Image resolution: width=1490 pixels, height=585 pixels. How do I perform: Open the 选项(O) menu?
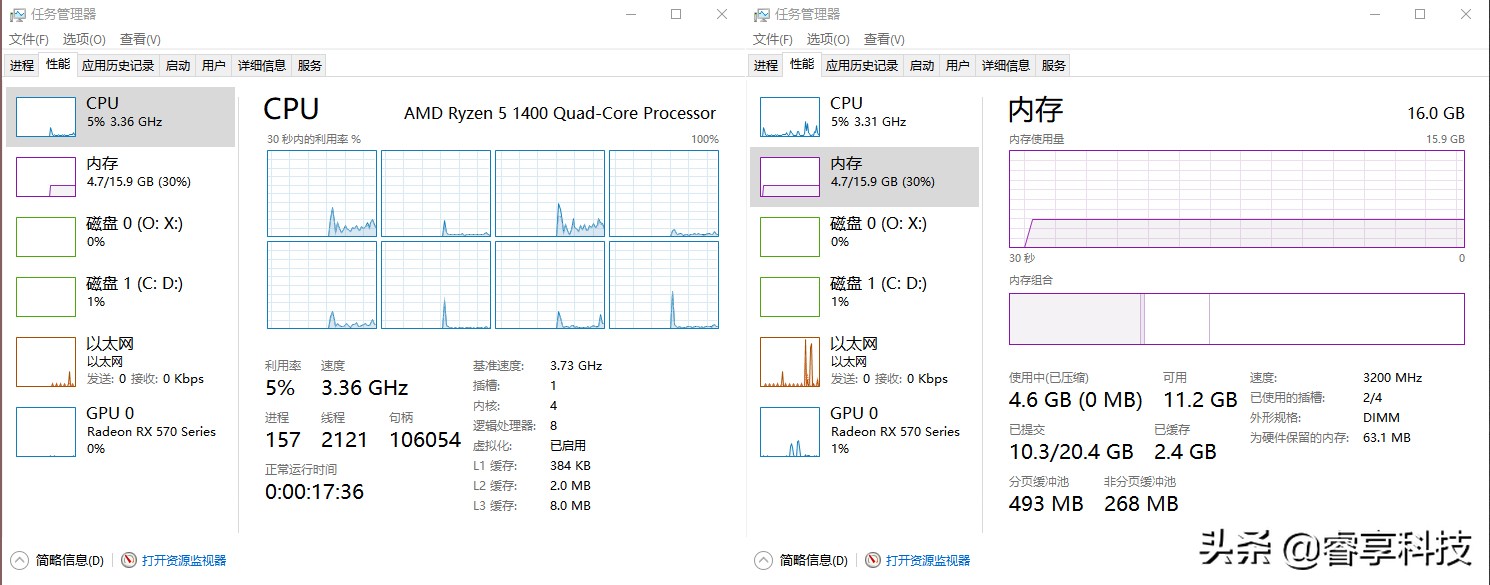[83, 39]
